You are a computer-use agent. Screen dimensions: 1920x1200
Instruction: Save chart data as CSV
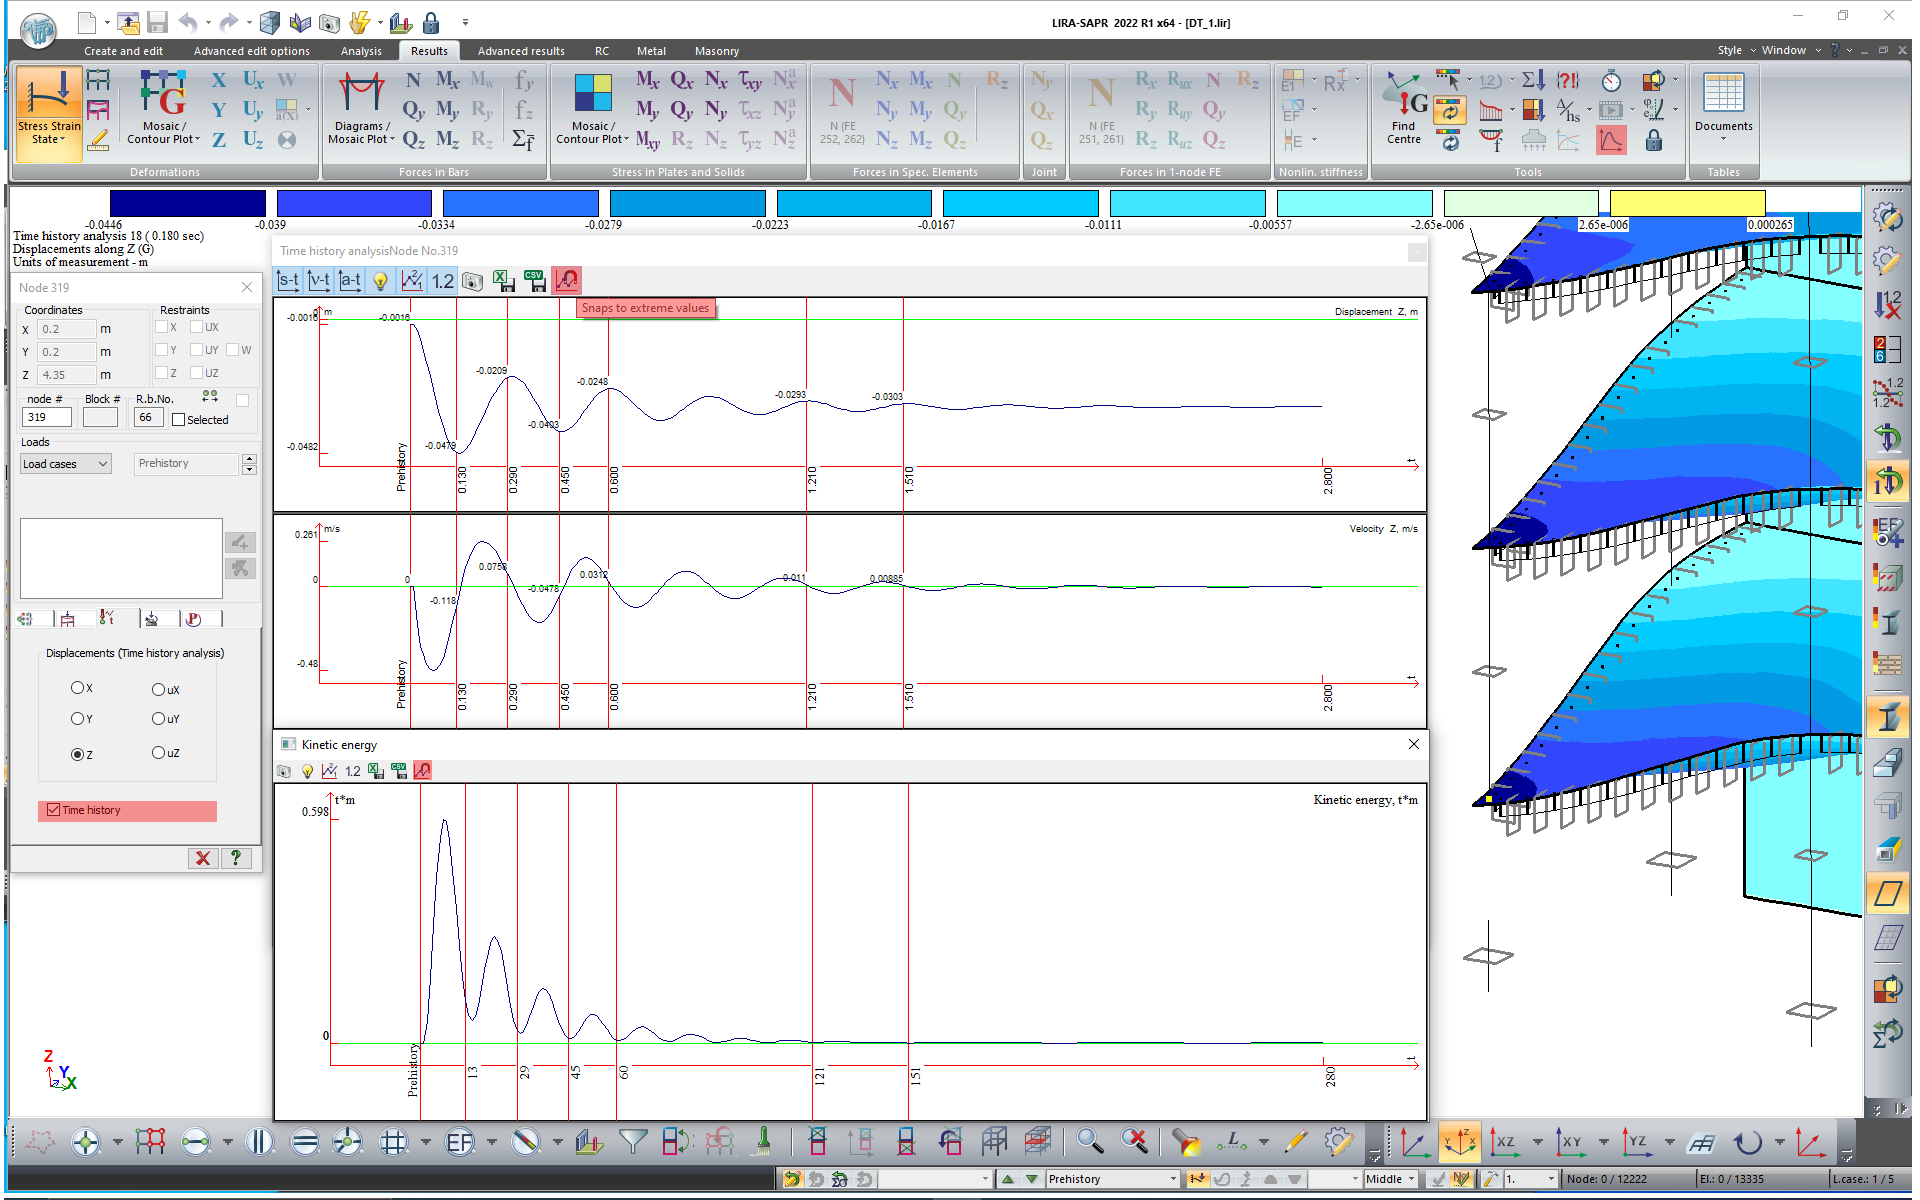click(536, 281)
